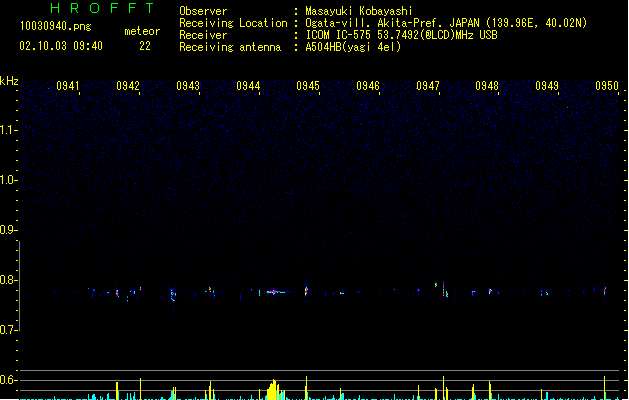Screen dimensions: 629x400
Task: Click the Receiving antenna label
Action: pos(230,47)
